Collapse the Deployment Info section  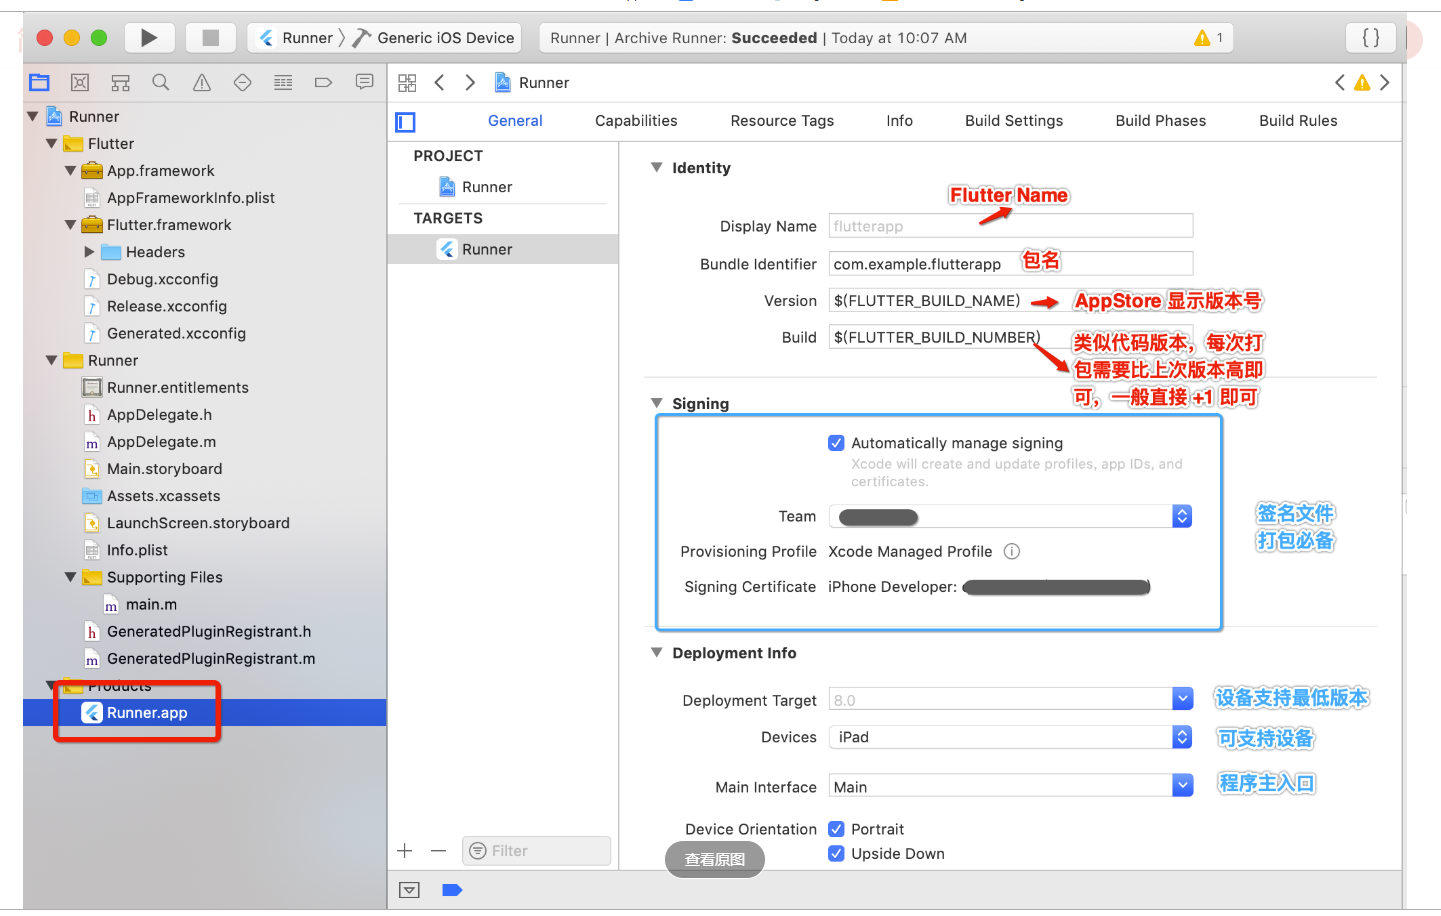[x=657, y=653]
